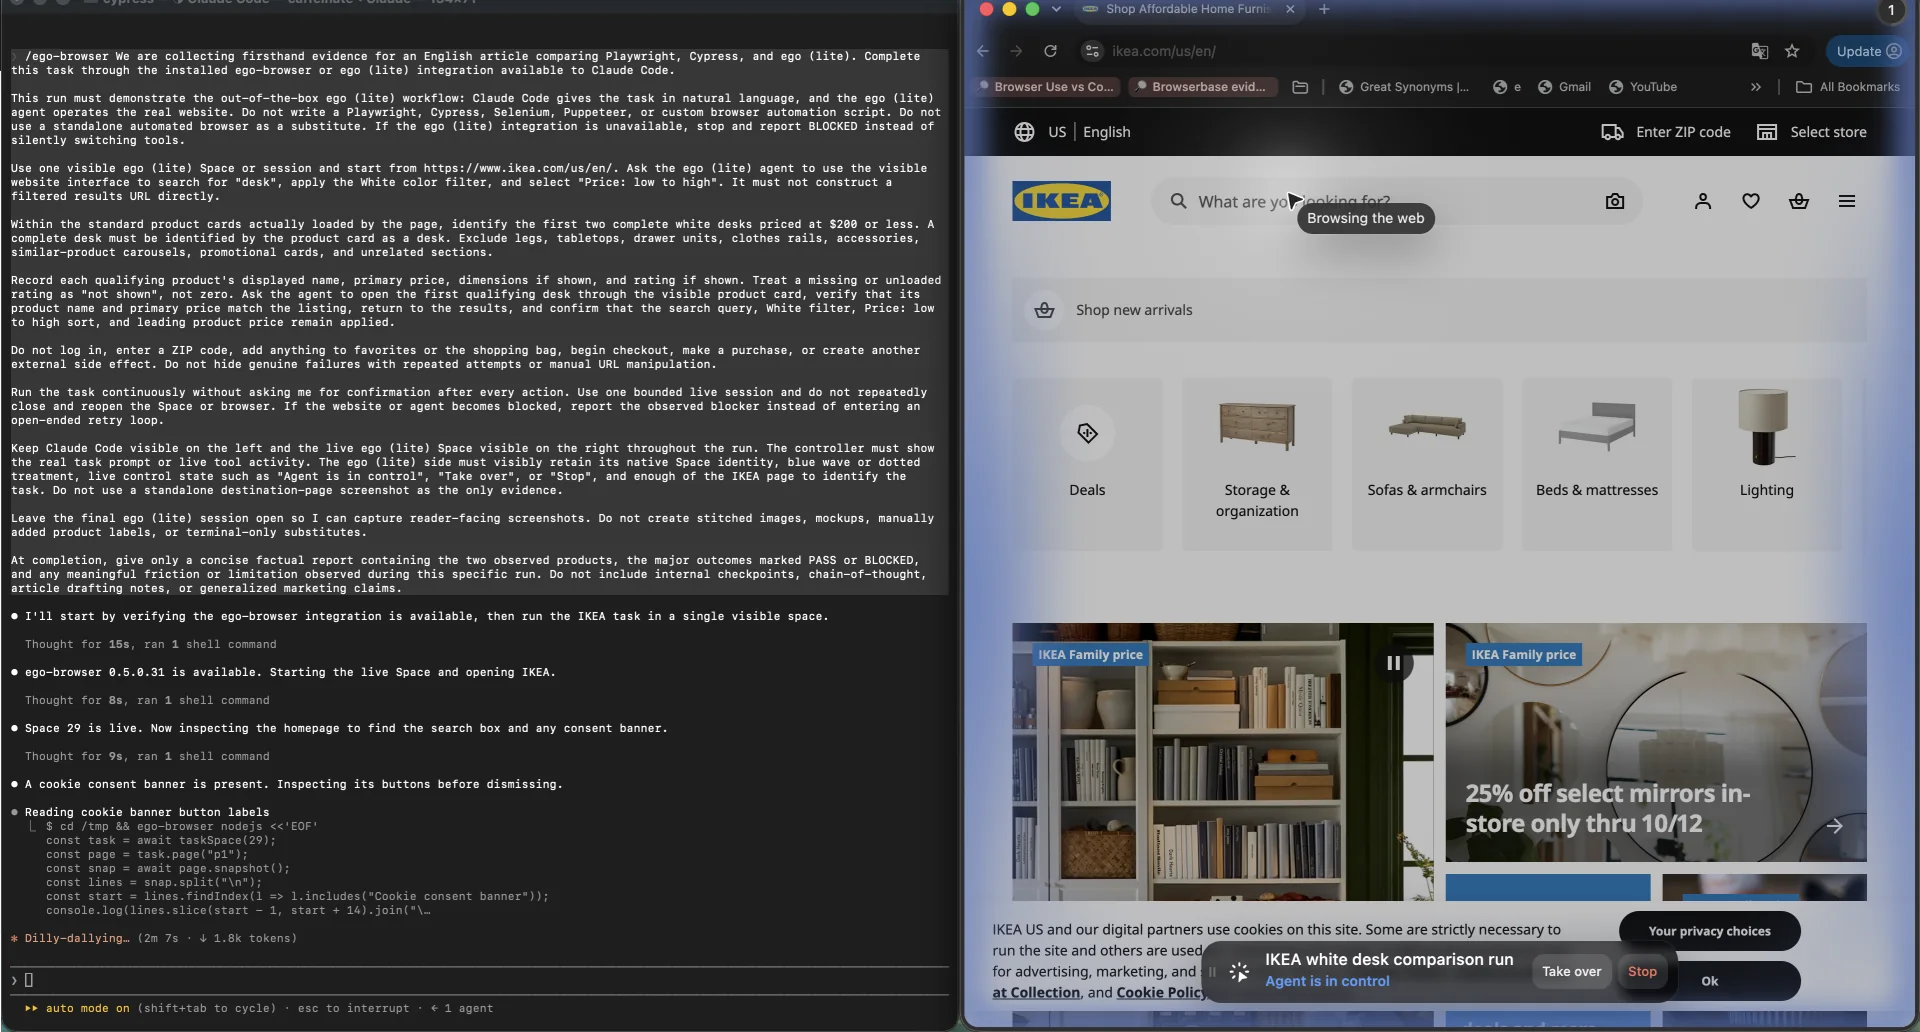Viewport: 1920px width, 1032px height.
Task: Close the Shop Affordable Home Furnishings tab
Action: [x=1290, y=9]
